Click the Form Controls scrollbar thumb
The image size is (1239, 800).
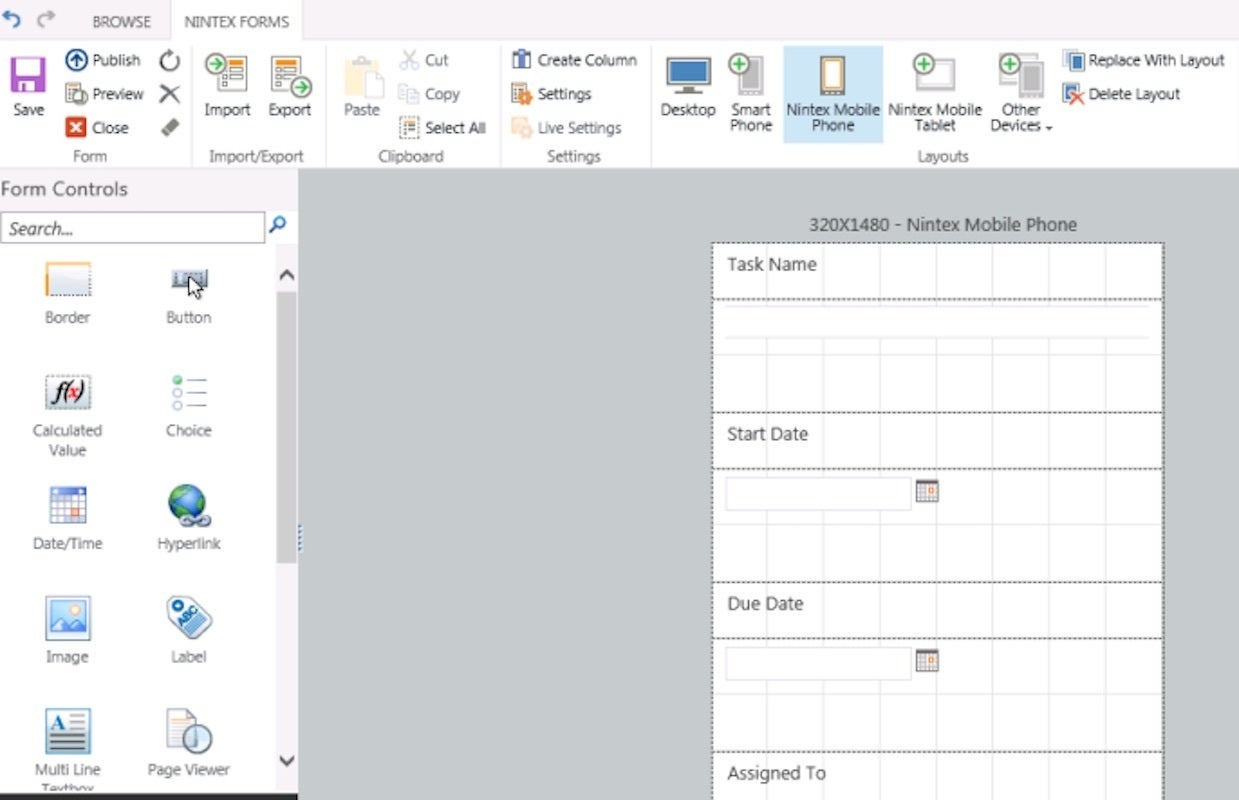click(286, 427)
